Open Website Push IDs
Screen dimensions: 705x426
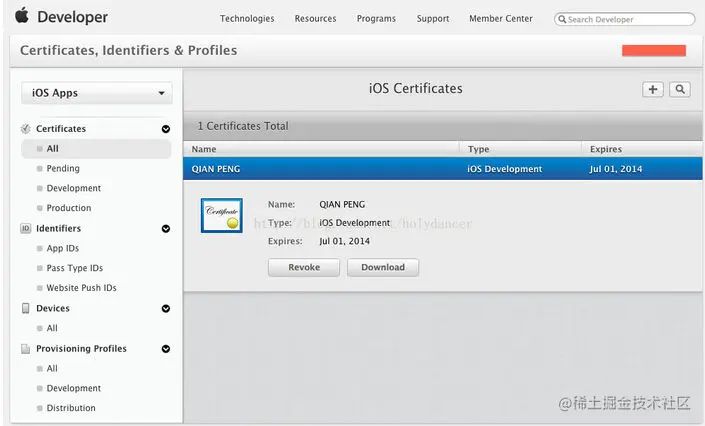(x=81, y=288)
